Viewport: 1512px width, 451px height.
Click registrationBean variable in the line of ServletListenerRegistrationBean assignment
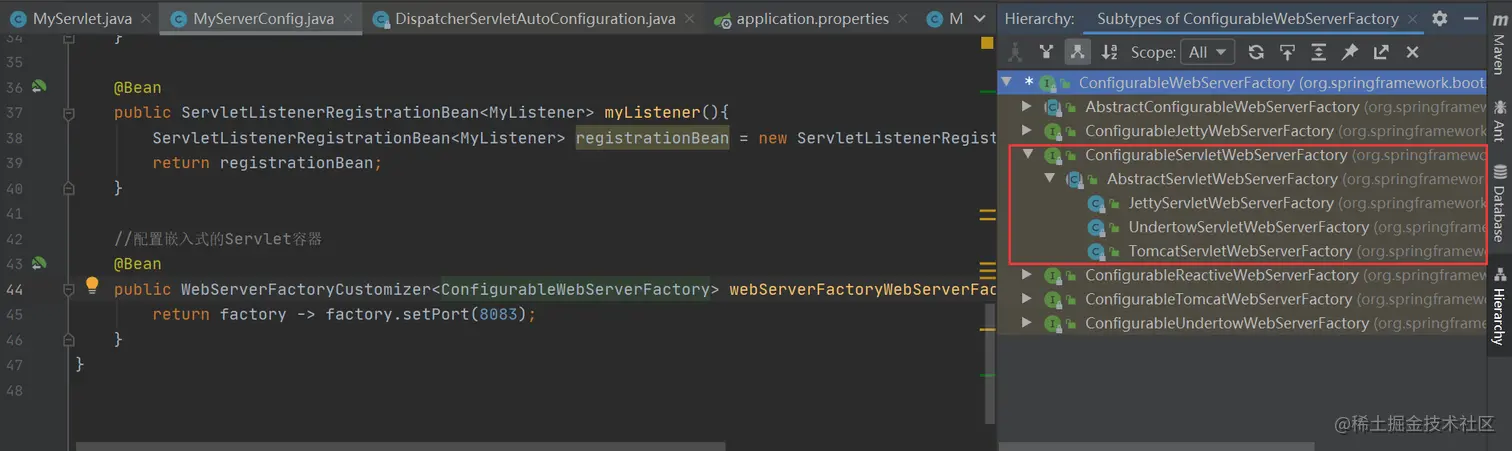[652, 138]
